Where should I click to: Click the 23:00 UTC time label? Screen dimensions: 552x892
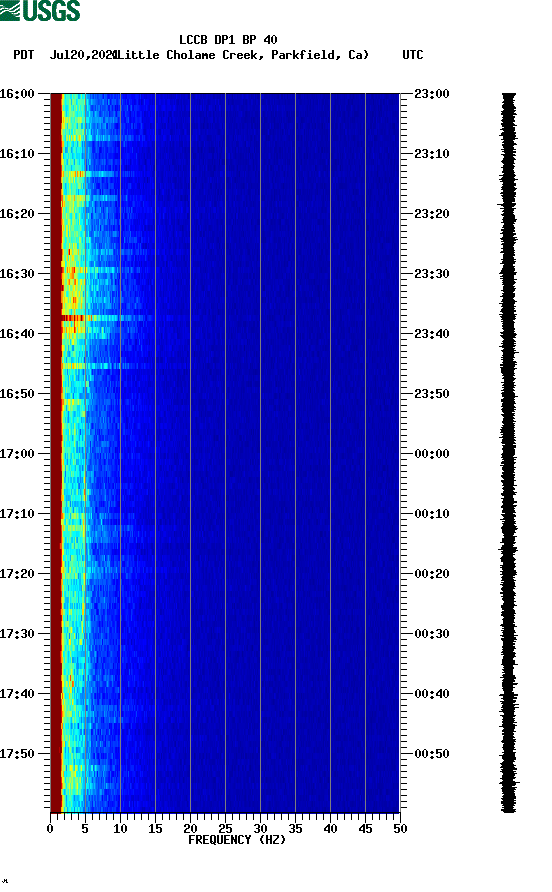[x=432, y=94]
